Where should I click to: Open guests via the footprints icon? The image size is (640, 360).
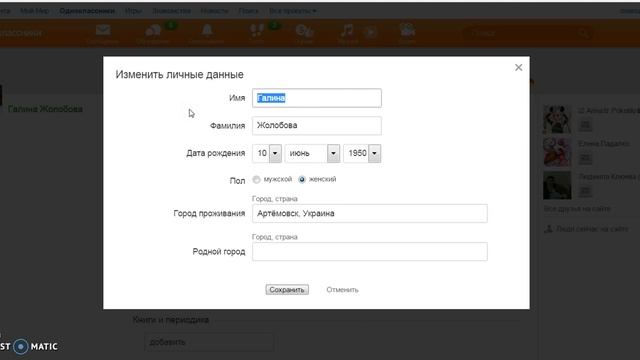coord(257,31)
